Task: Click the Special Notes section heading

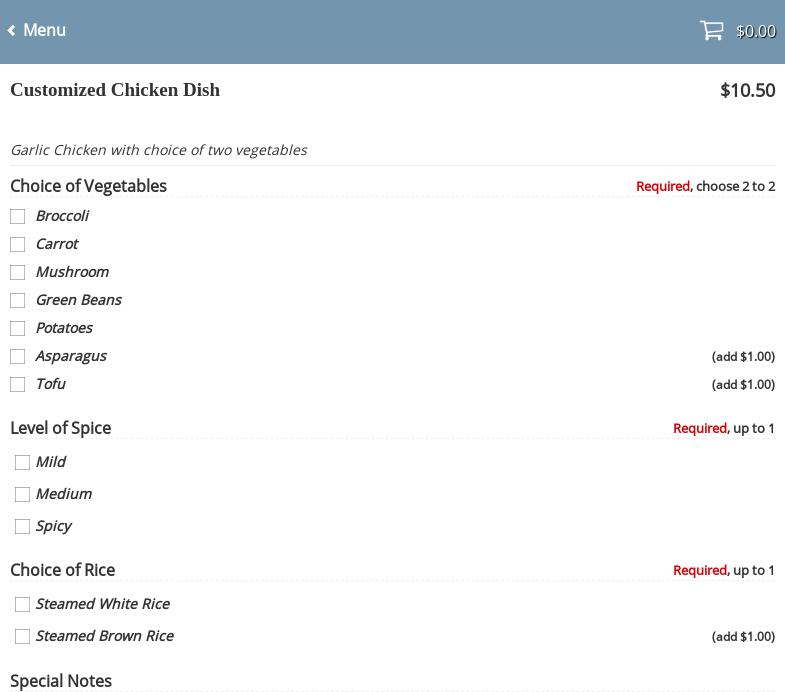Action: [61, 681]
